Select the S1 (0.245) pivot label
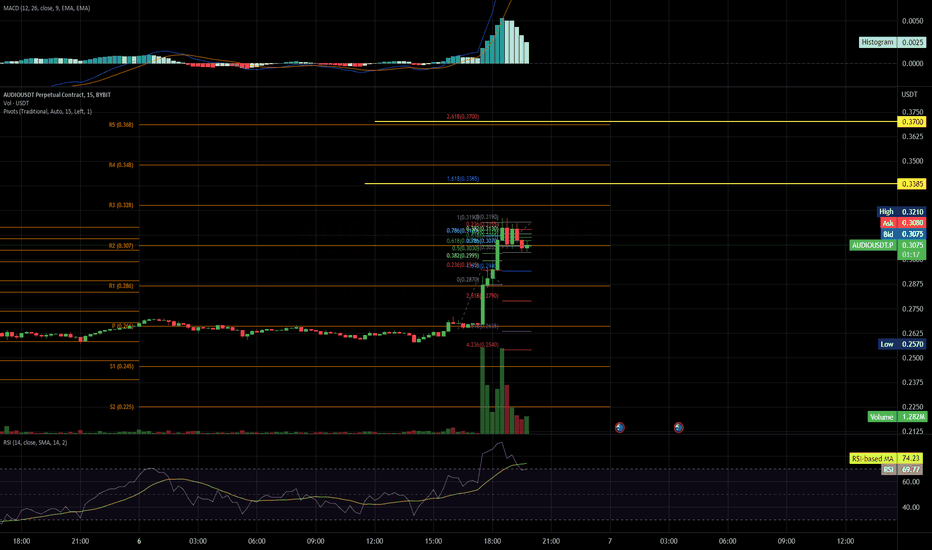Viewport: 932px width, 550px height. point(121,366)
